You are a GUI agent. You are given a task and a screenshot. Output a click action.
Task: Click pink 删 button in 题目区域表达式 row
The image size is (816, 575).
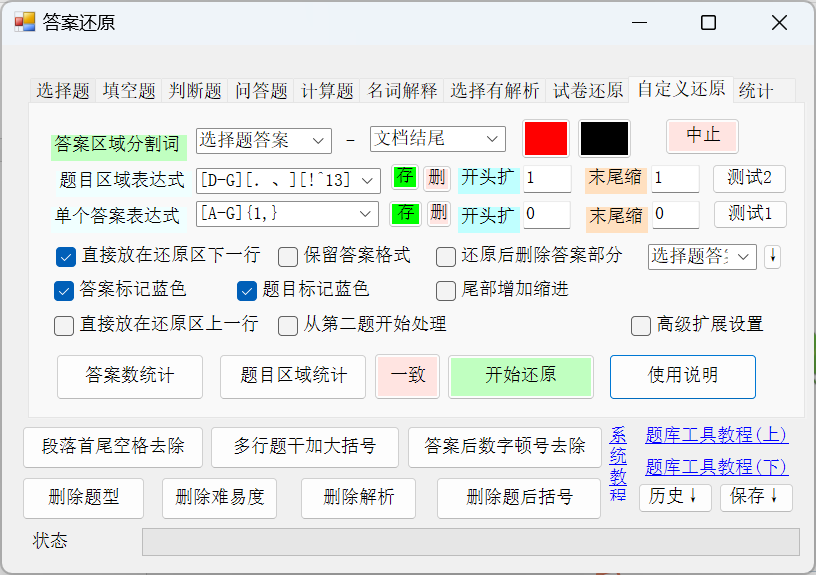coord(437,178)
